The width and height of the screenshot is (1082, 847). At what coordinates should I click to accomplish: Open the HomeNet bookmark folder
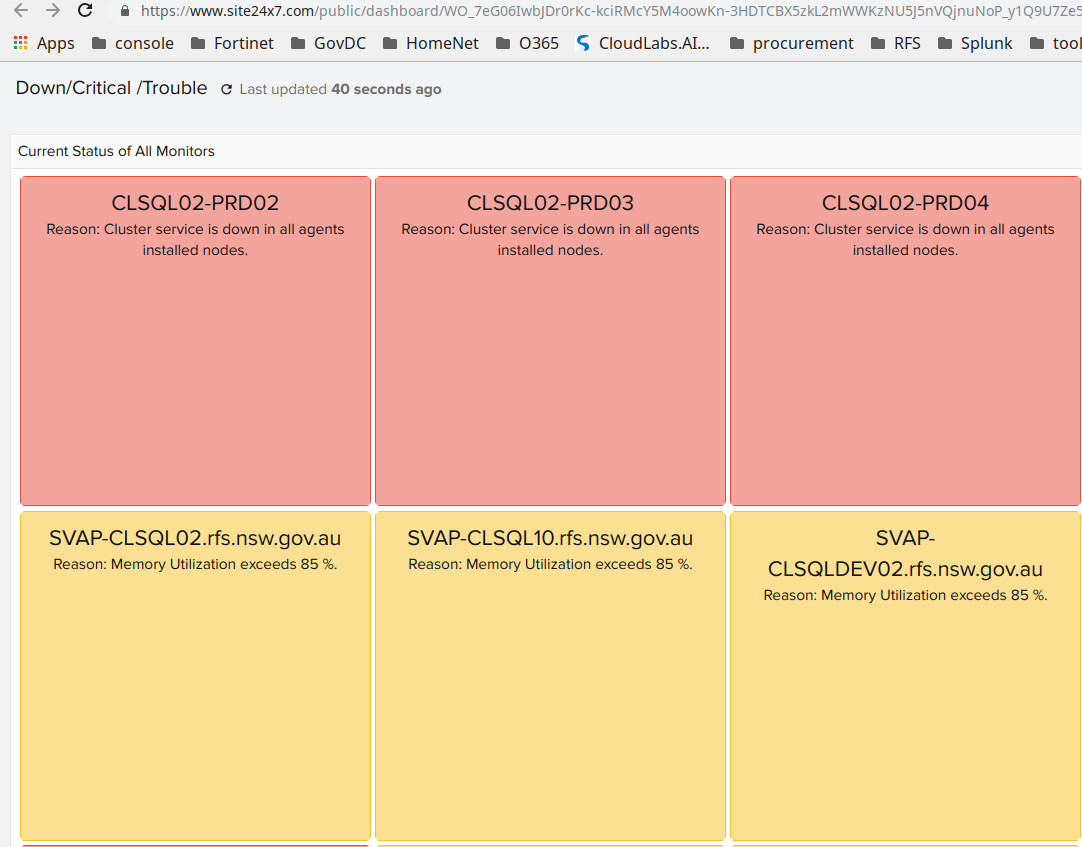[x=431, y=43]
